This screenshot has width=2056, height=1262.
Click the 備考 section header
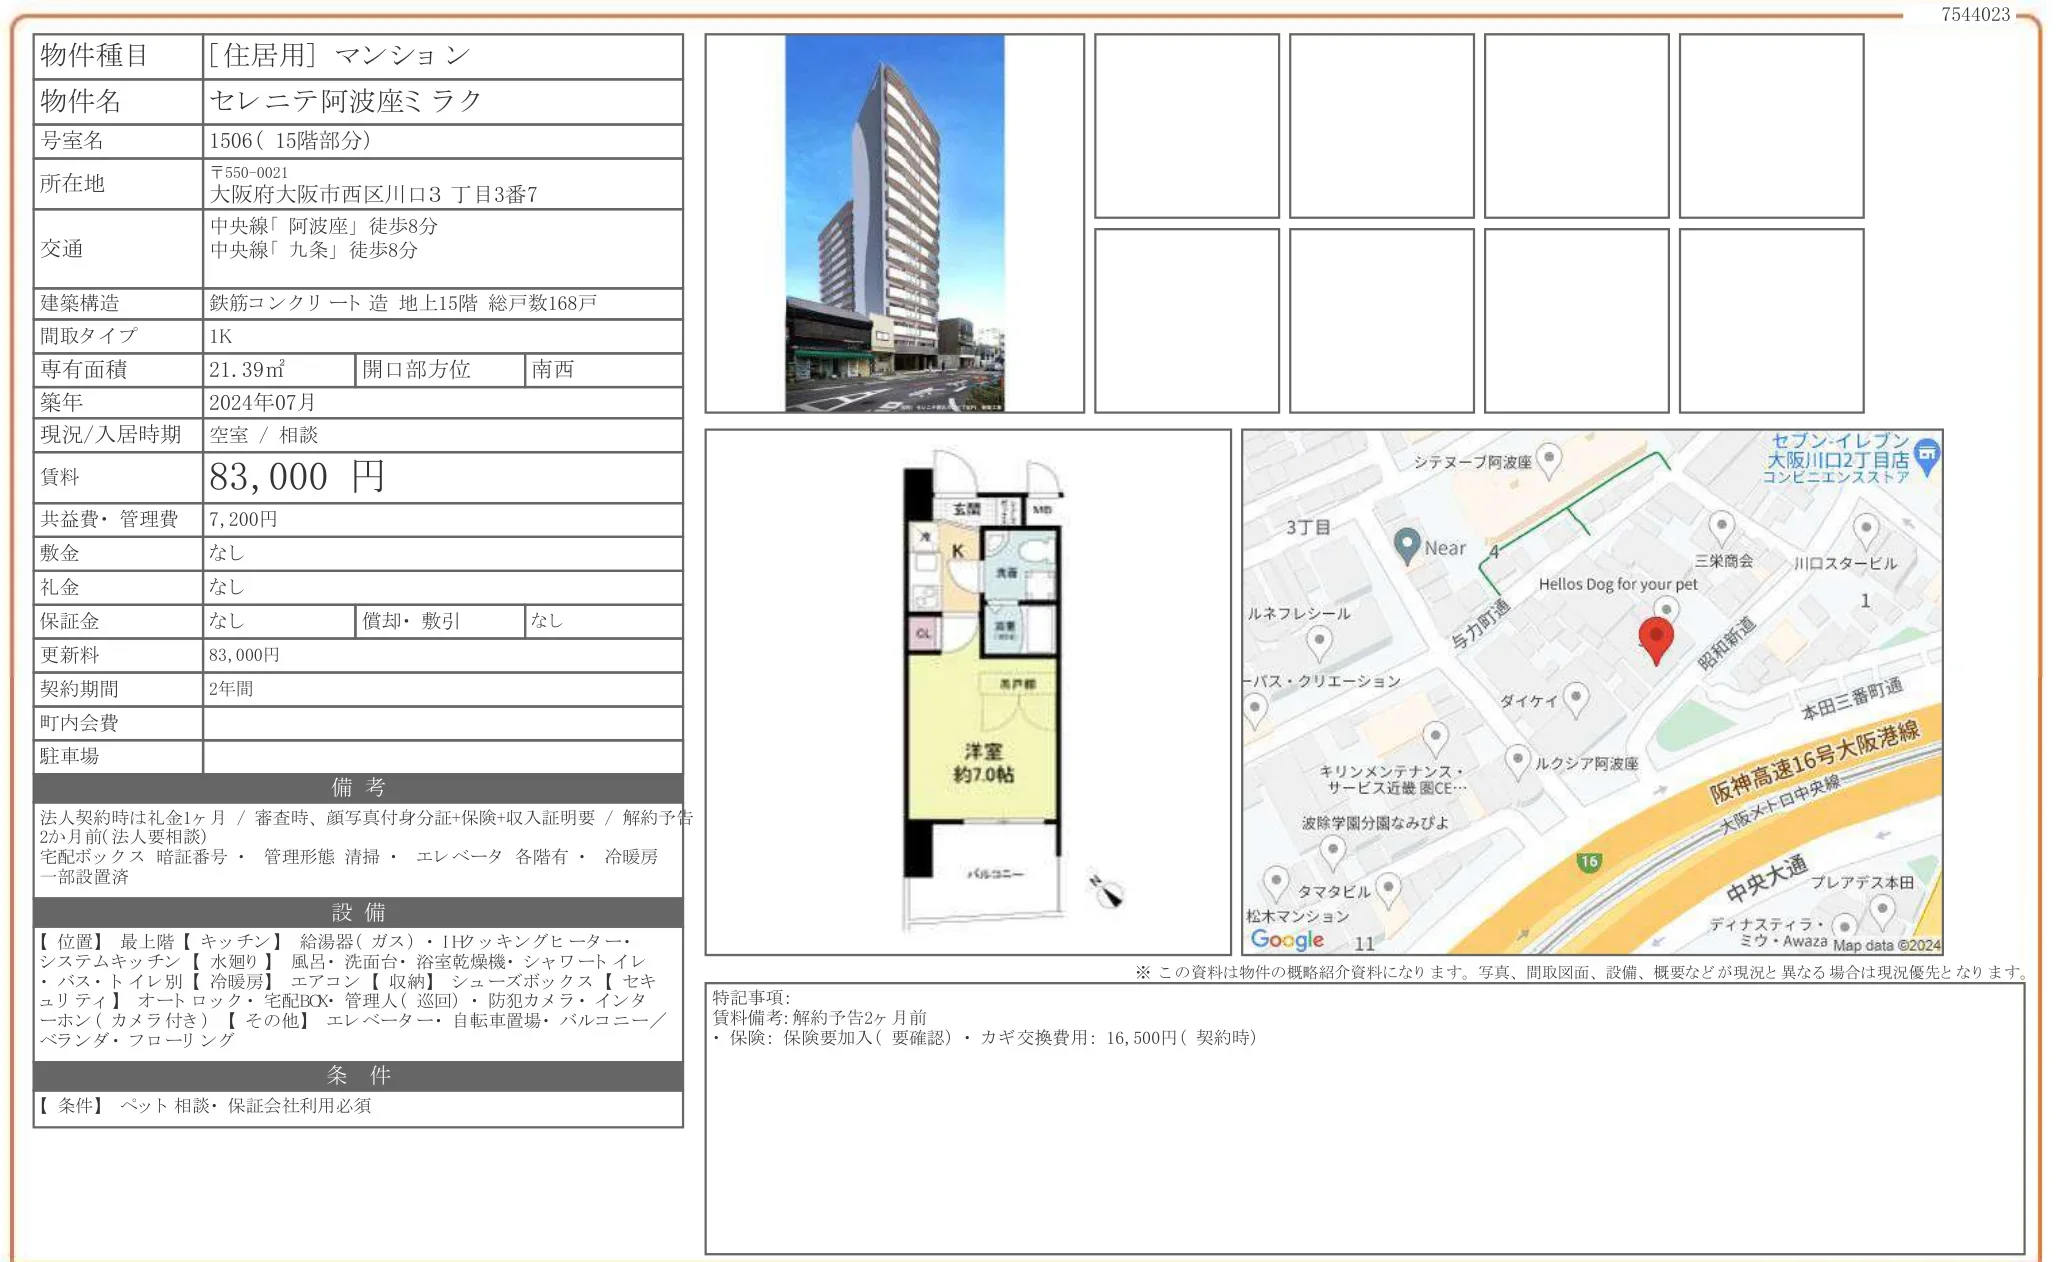coord(358,787)
